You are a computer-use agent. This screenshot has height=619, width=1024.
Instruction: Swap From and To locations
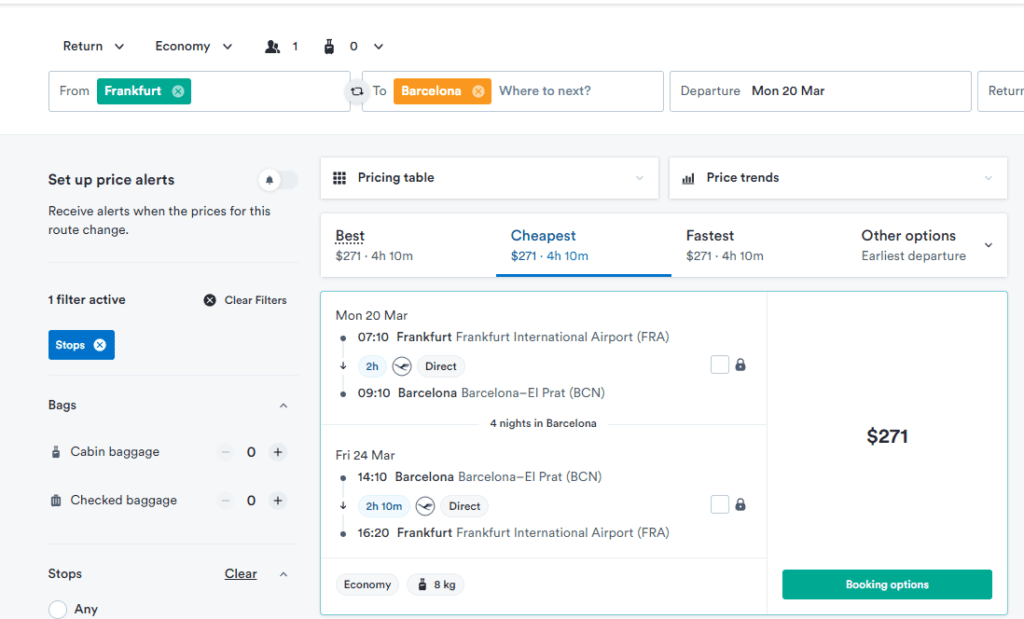coord(357,90)
